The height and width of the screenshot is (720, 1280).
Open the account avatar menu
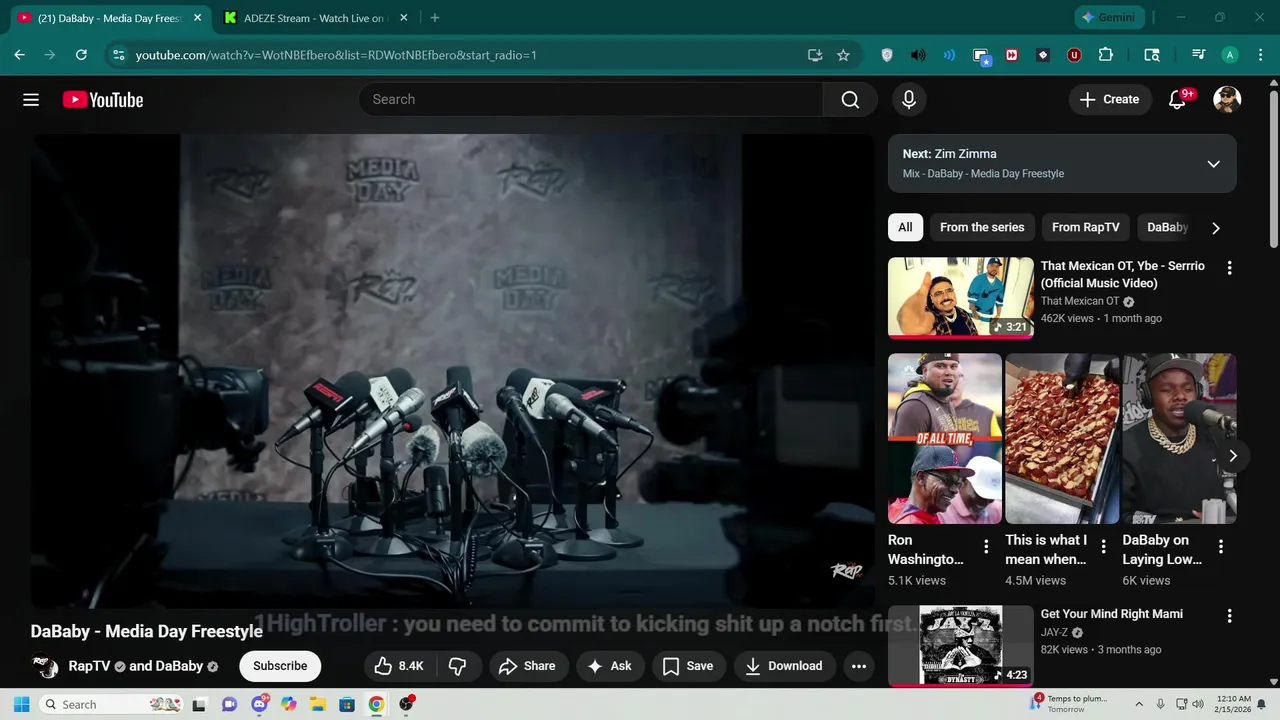pos(1227,99)
